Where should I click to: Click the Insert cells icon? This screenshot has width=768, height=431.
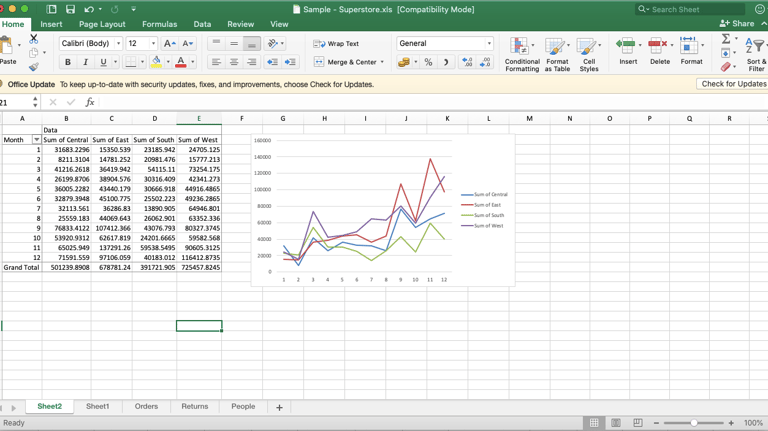coord(626,46)
